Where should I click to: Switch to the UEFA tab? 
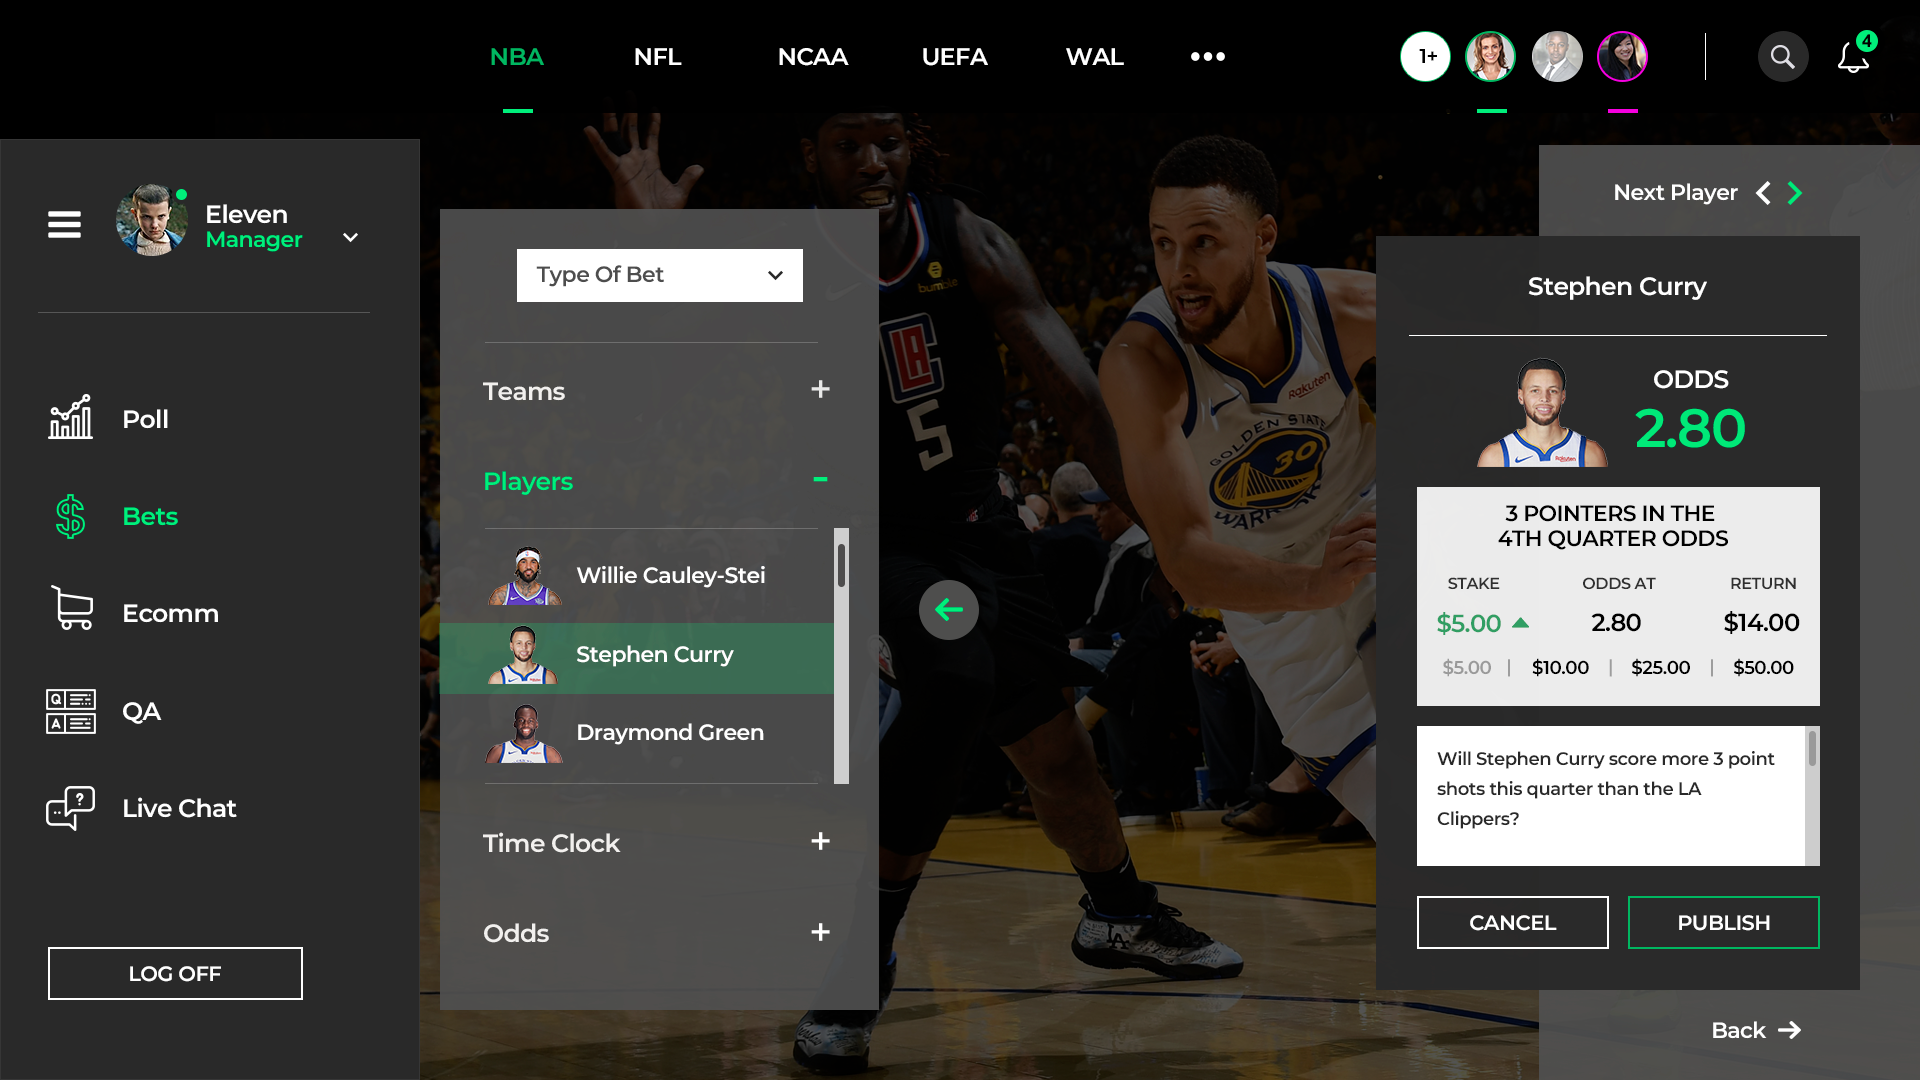coord(954,57)
